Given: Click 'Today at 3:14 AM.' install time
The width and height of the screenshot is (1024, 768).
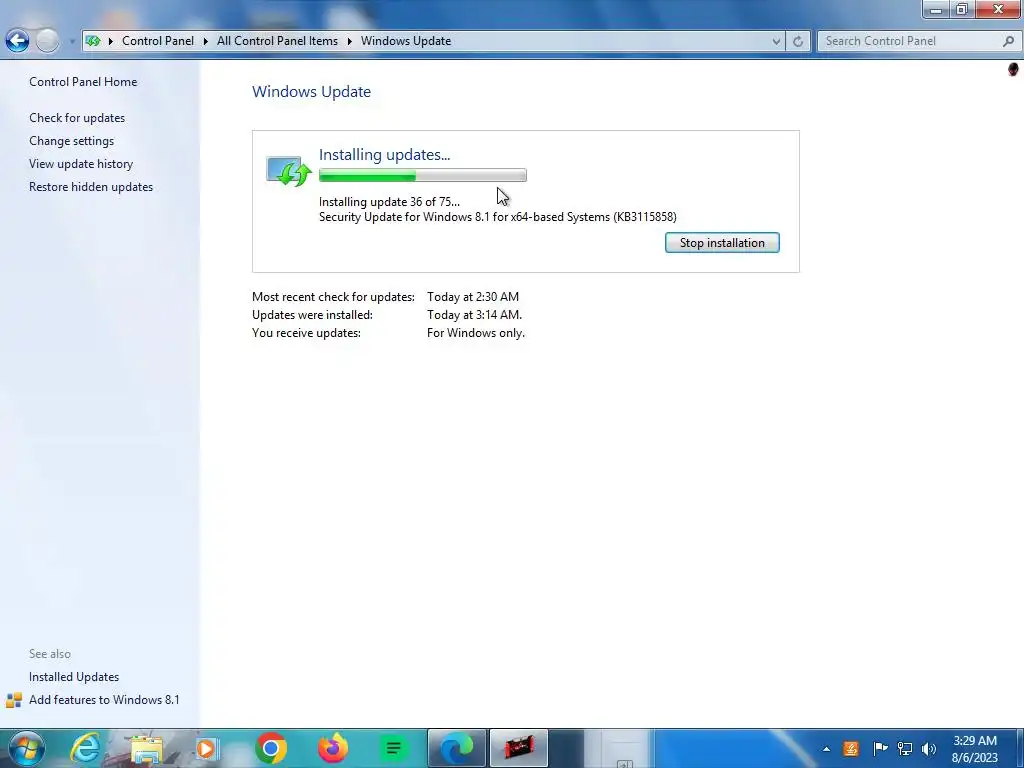Looking at the screenshot, I should click(474, 315).
